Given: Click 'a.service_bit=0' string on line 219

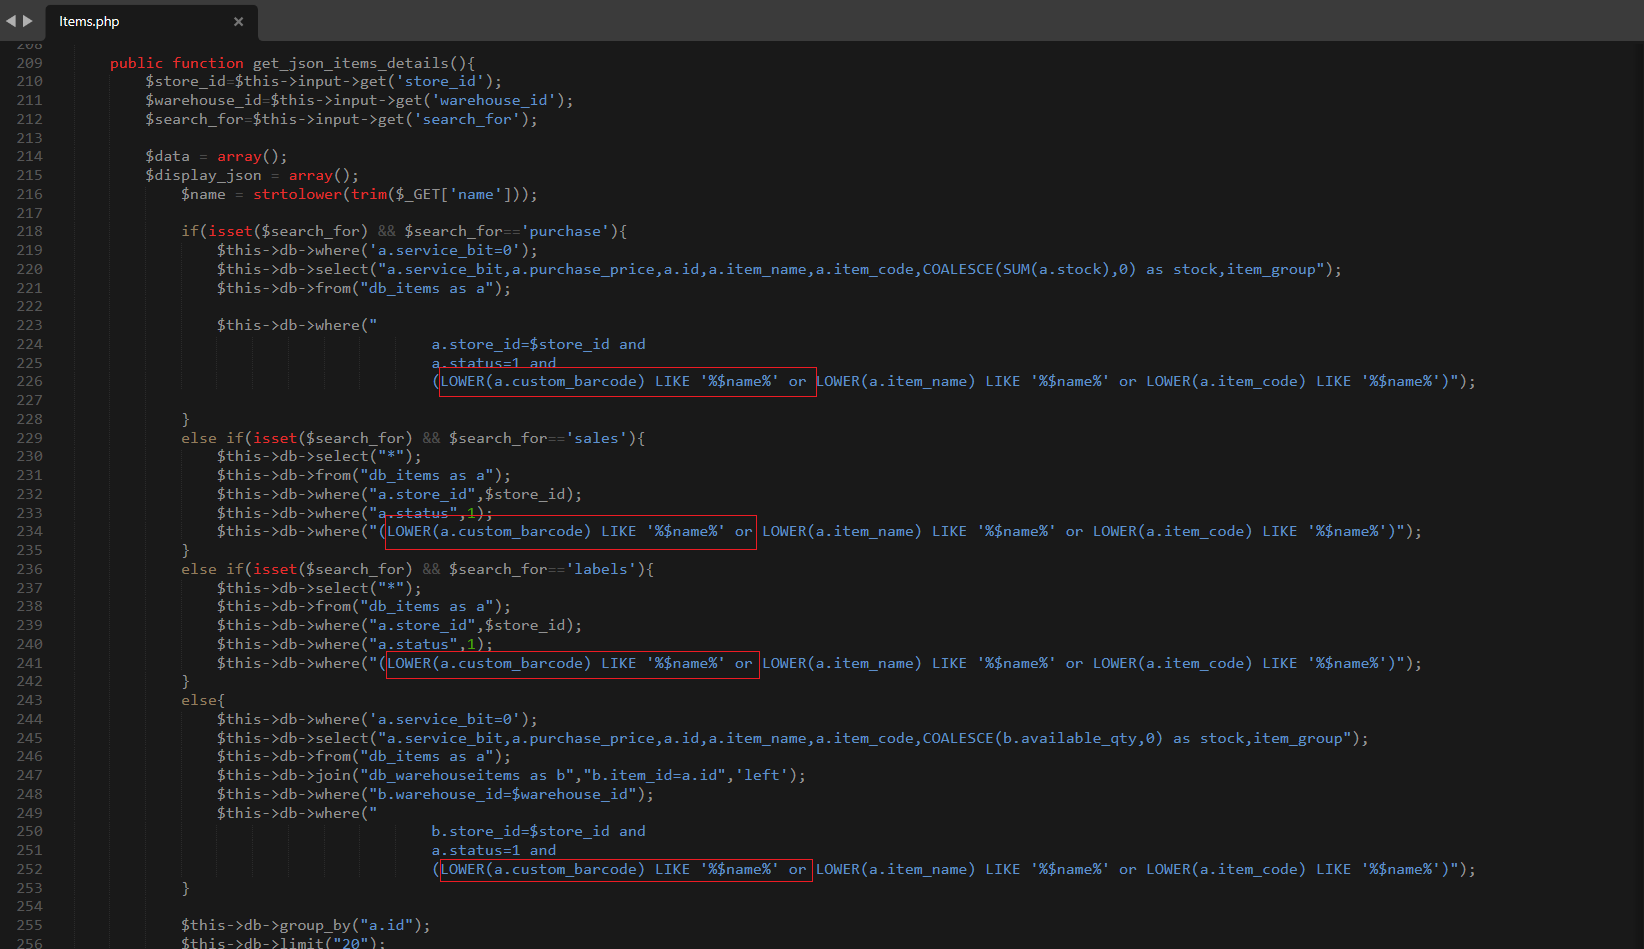Looking at the screenshot, I should [445, 250].
